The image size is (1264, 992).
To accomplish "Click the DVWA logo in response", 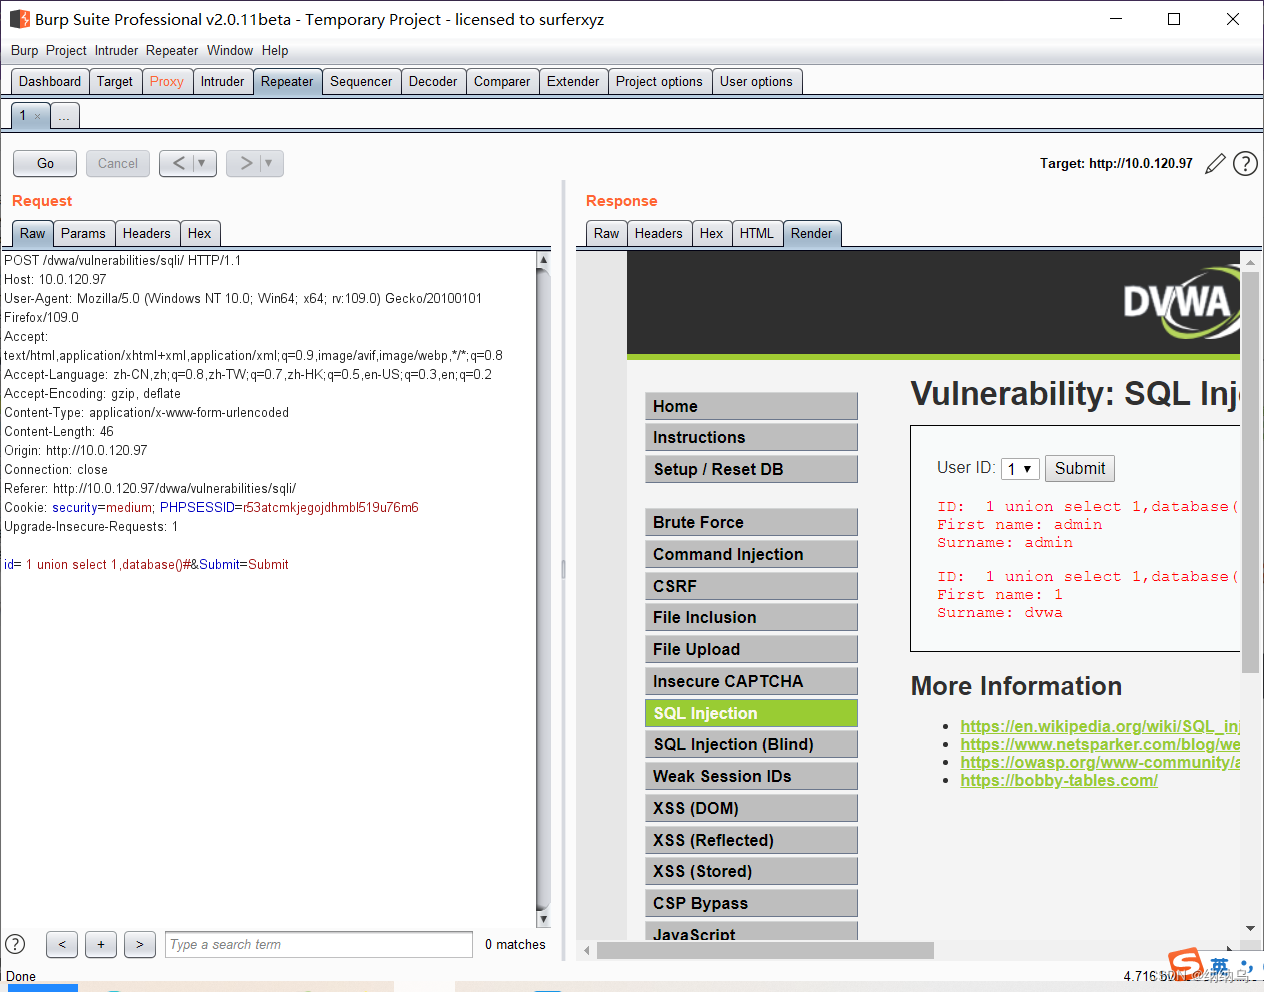I will 1180,302.
